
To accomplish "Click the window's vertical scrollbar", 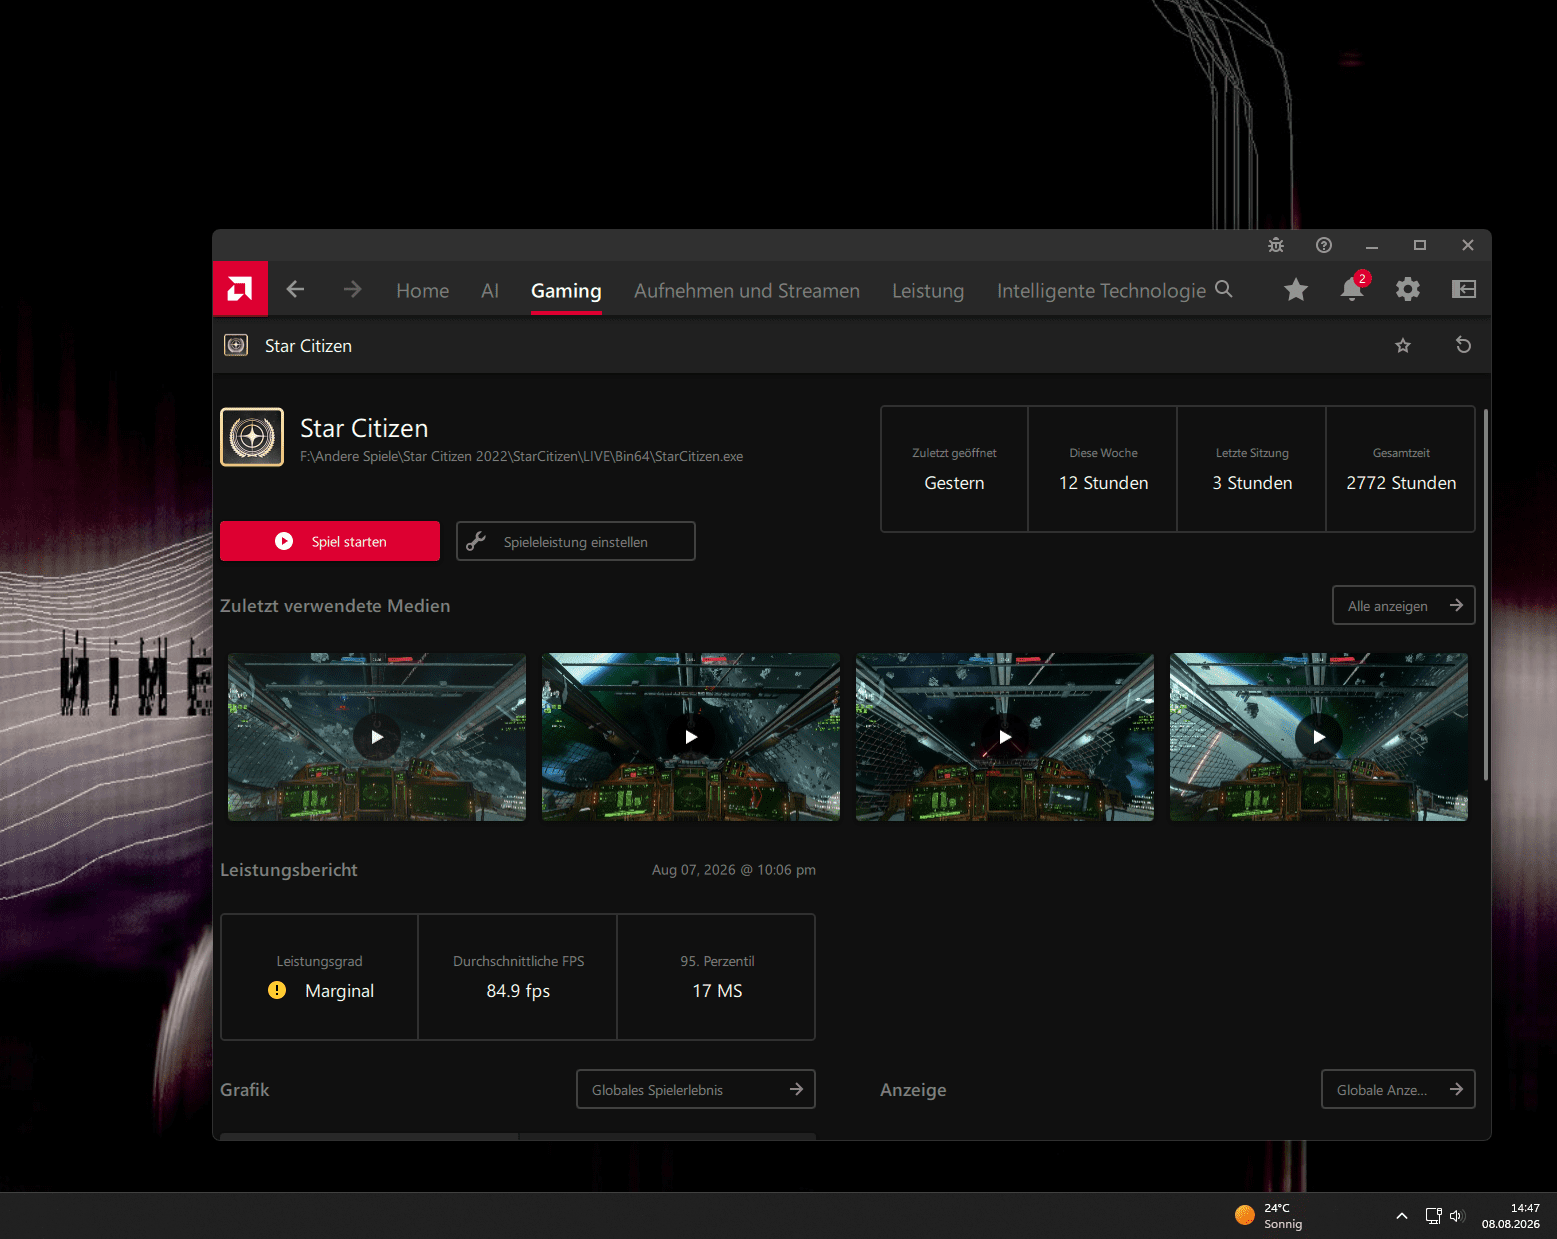I will click(x=1486, y=594).
